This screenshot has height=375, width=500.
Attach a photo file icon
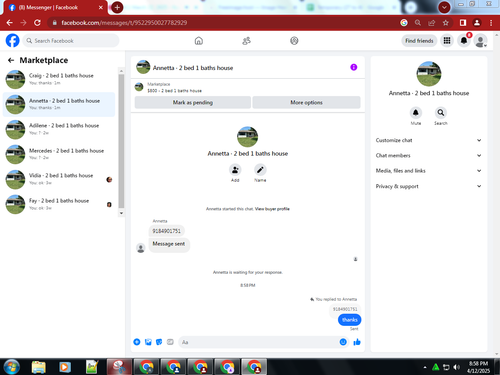pos(148,342)
